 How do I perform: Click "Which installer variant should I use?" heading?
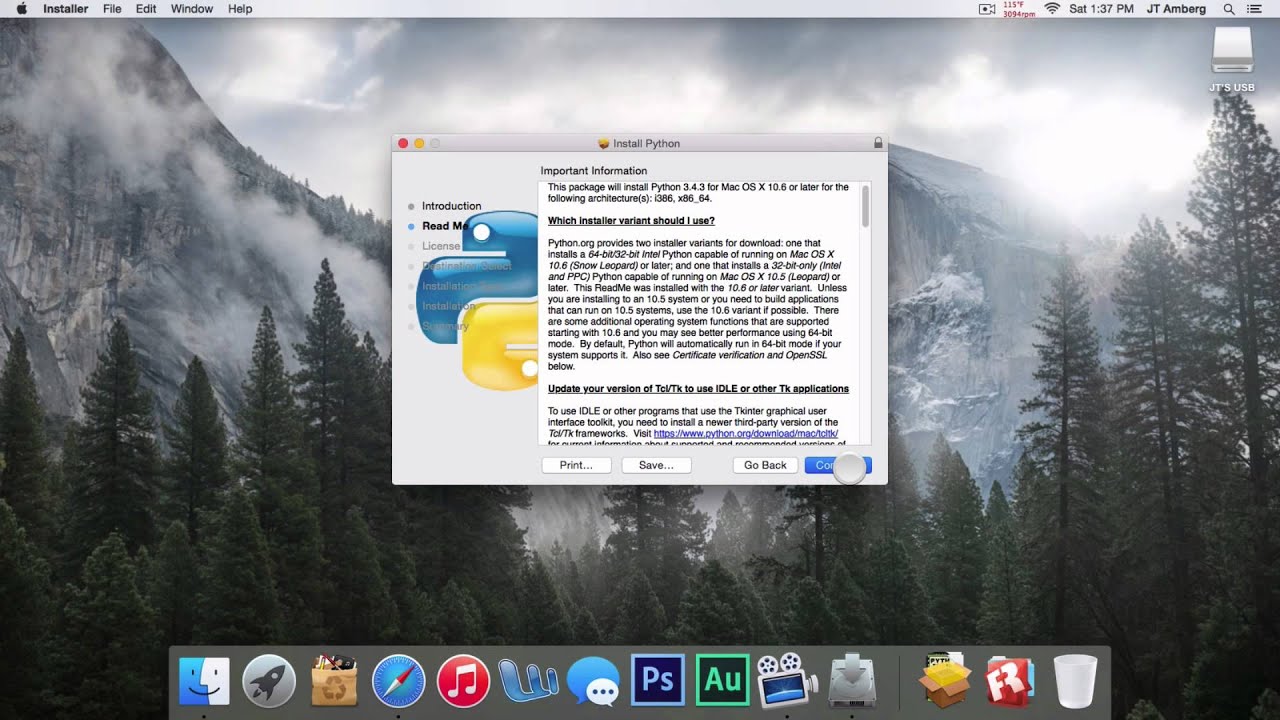[x=631, y=220]
